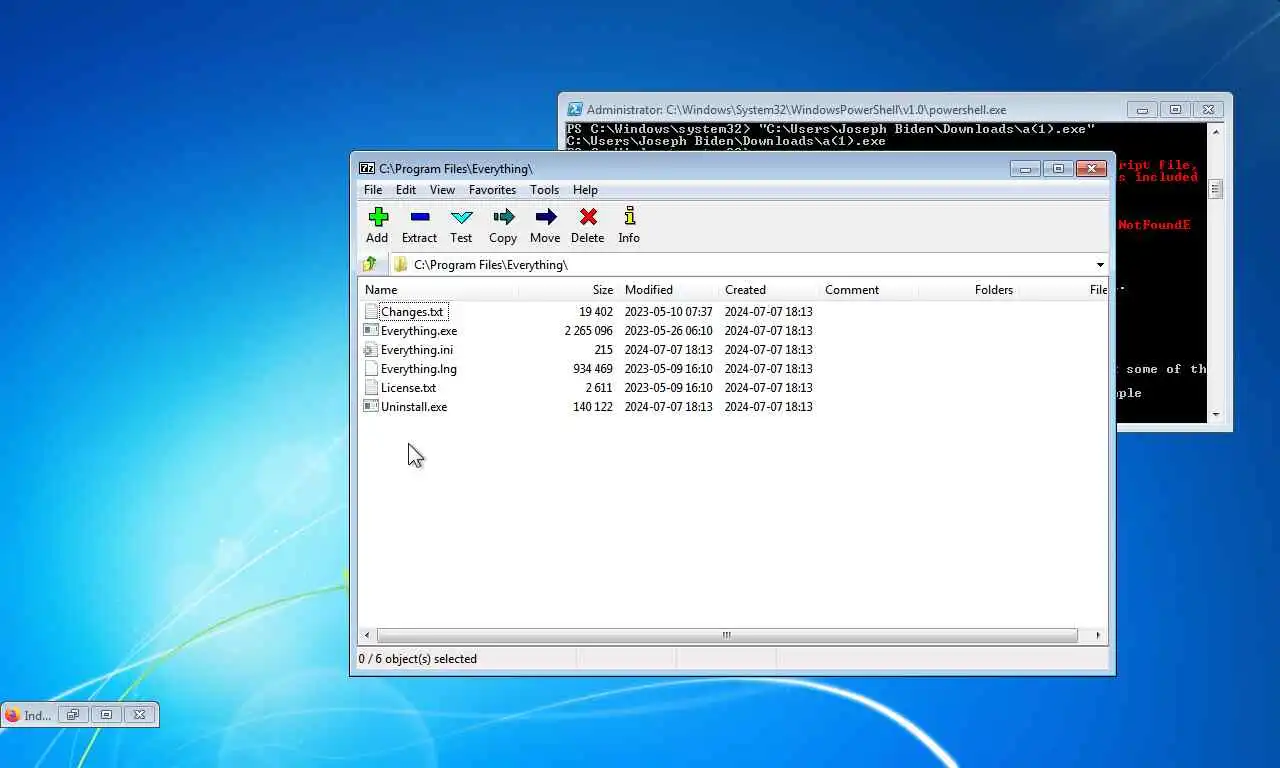Click the Everything.ini file icon
The image size is (1280, 768).
tap(371, 349)
